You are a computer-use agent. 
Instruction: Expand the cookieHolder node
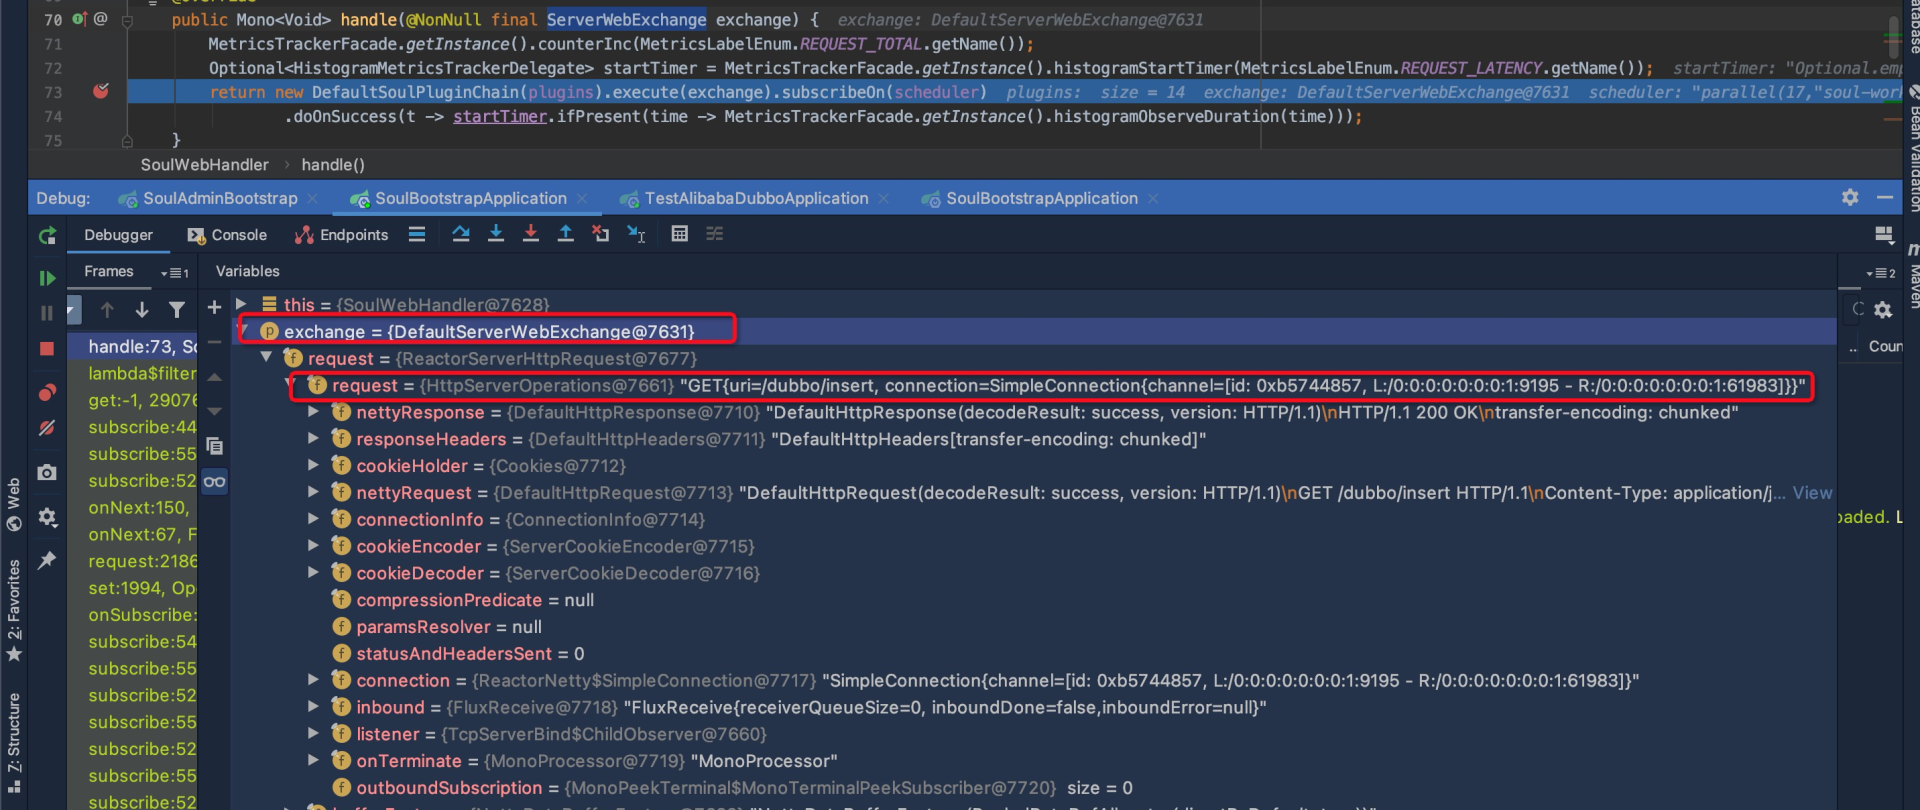tap(313, 465)
